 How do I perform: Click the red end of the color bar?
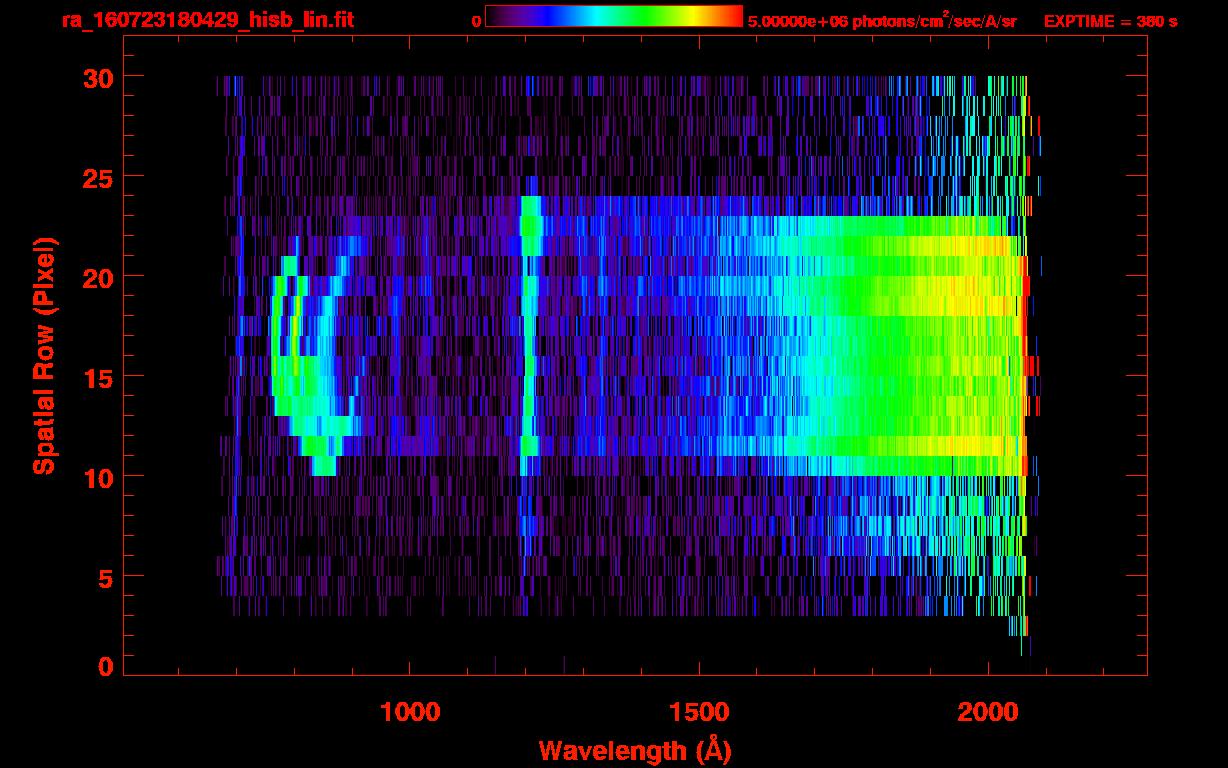point(733,16)
